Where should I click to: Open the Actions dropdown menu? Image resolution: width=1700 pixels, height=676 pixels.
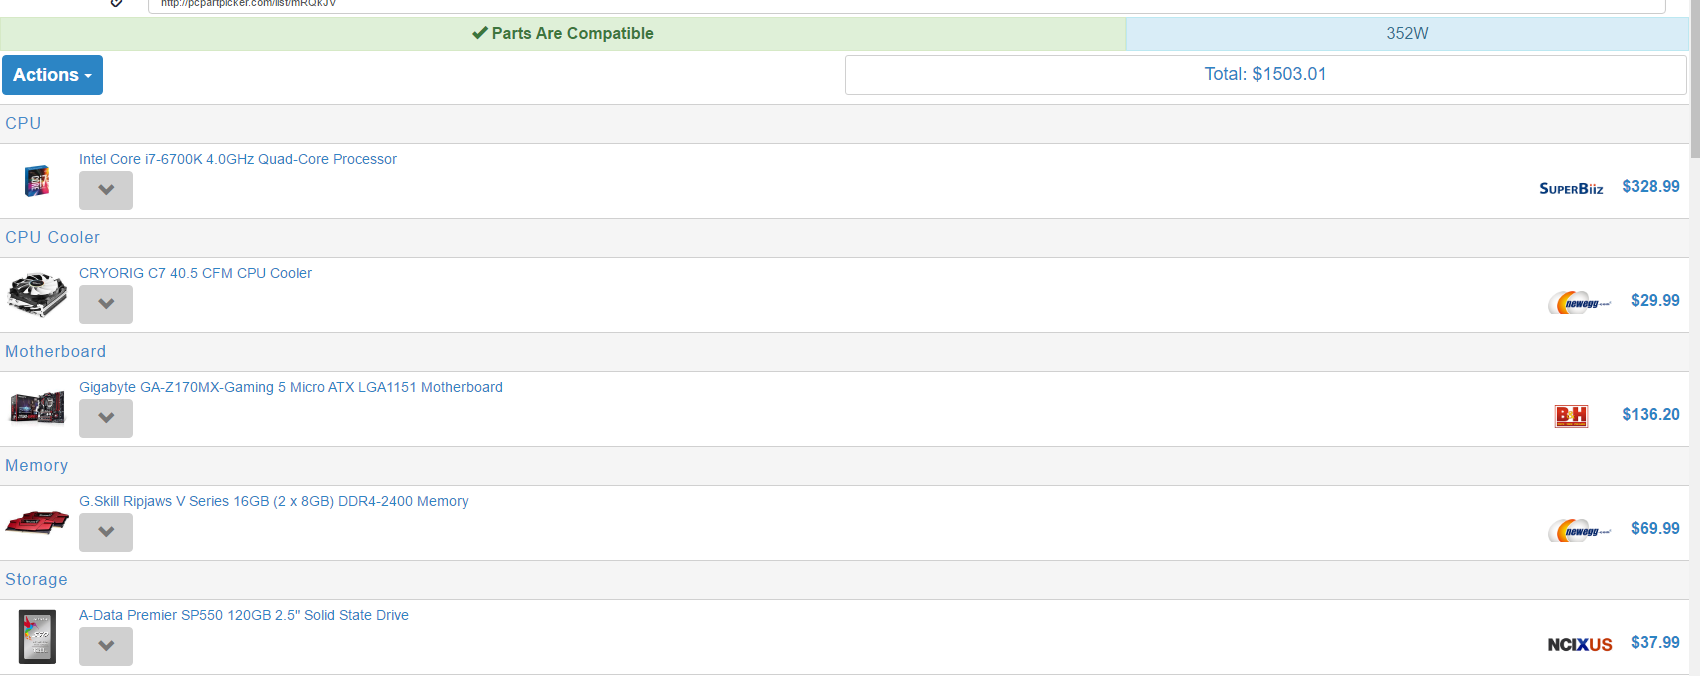52,75
